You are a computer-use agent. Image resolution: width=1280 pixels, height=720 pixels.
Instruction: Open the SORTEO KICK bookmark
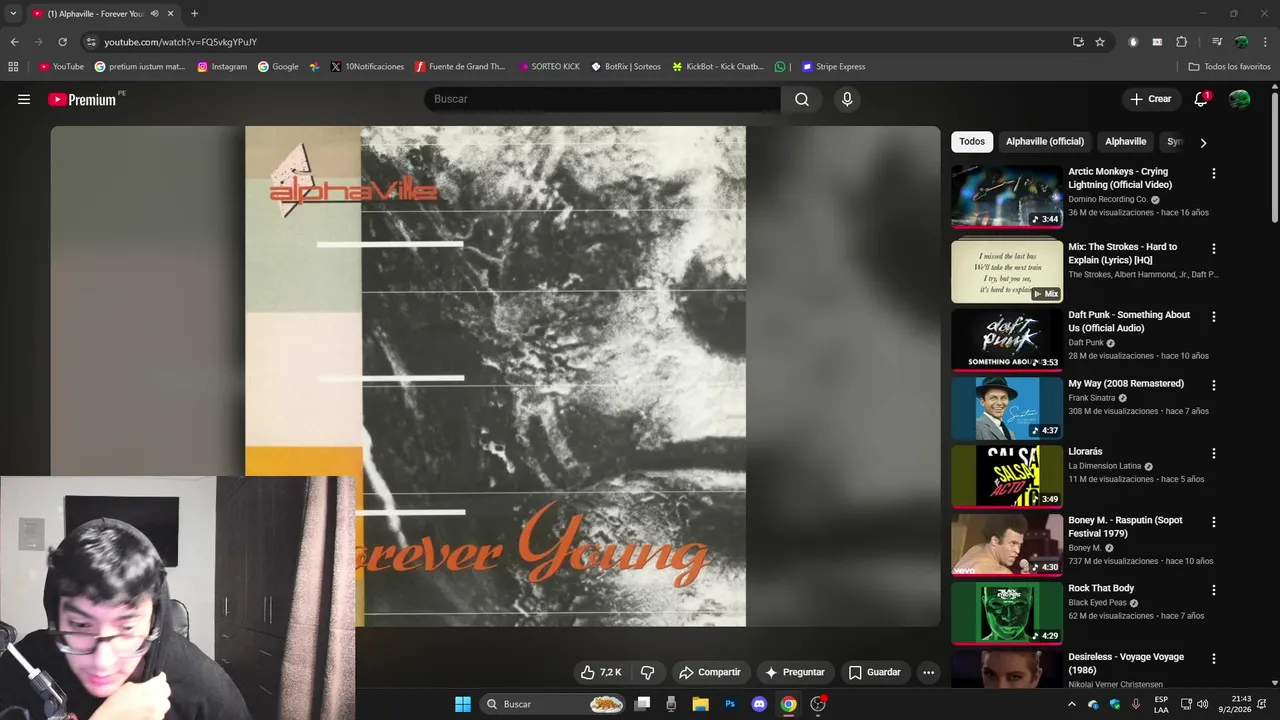[549, 67]
